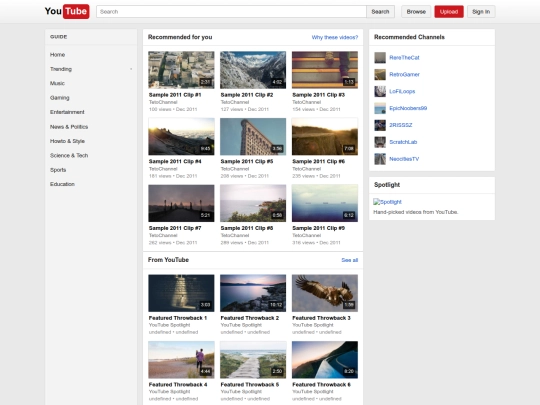Focus the Search input field
This screenshot has width=540, height=405.
(x=231, y=12)
